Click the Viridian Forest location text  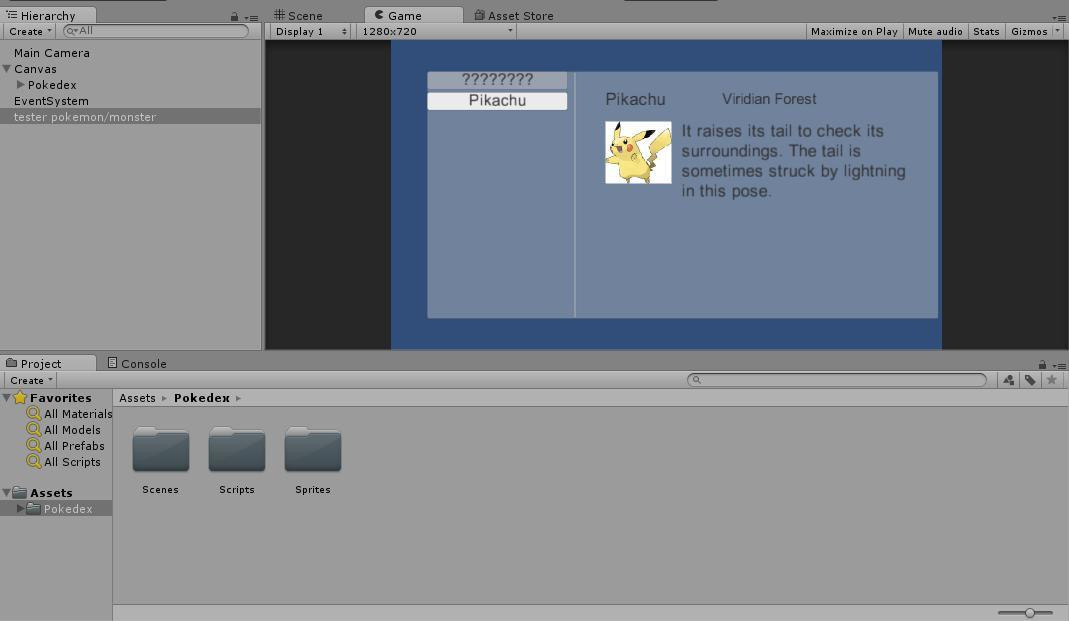click(x=769, y=99)
